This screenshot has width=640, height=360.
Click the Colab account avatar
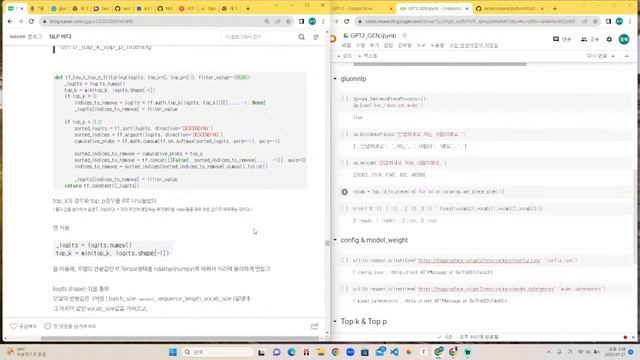pos(624,39)
